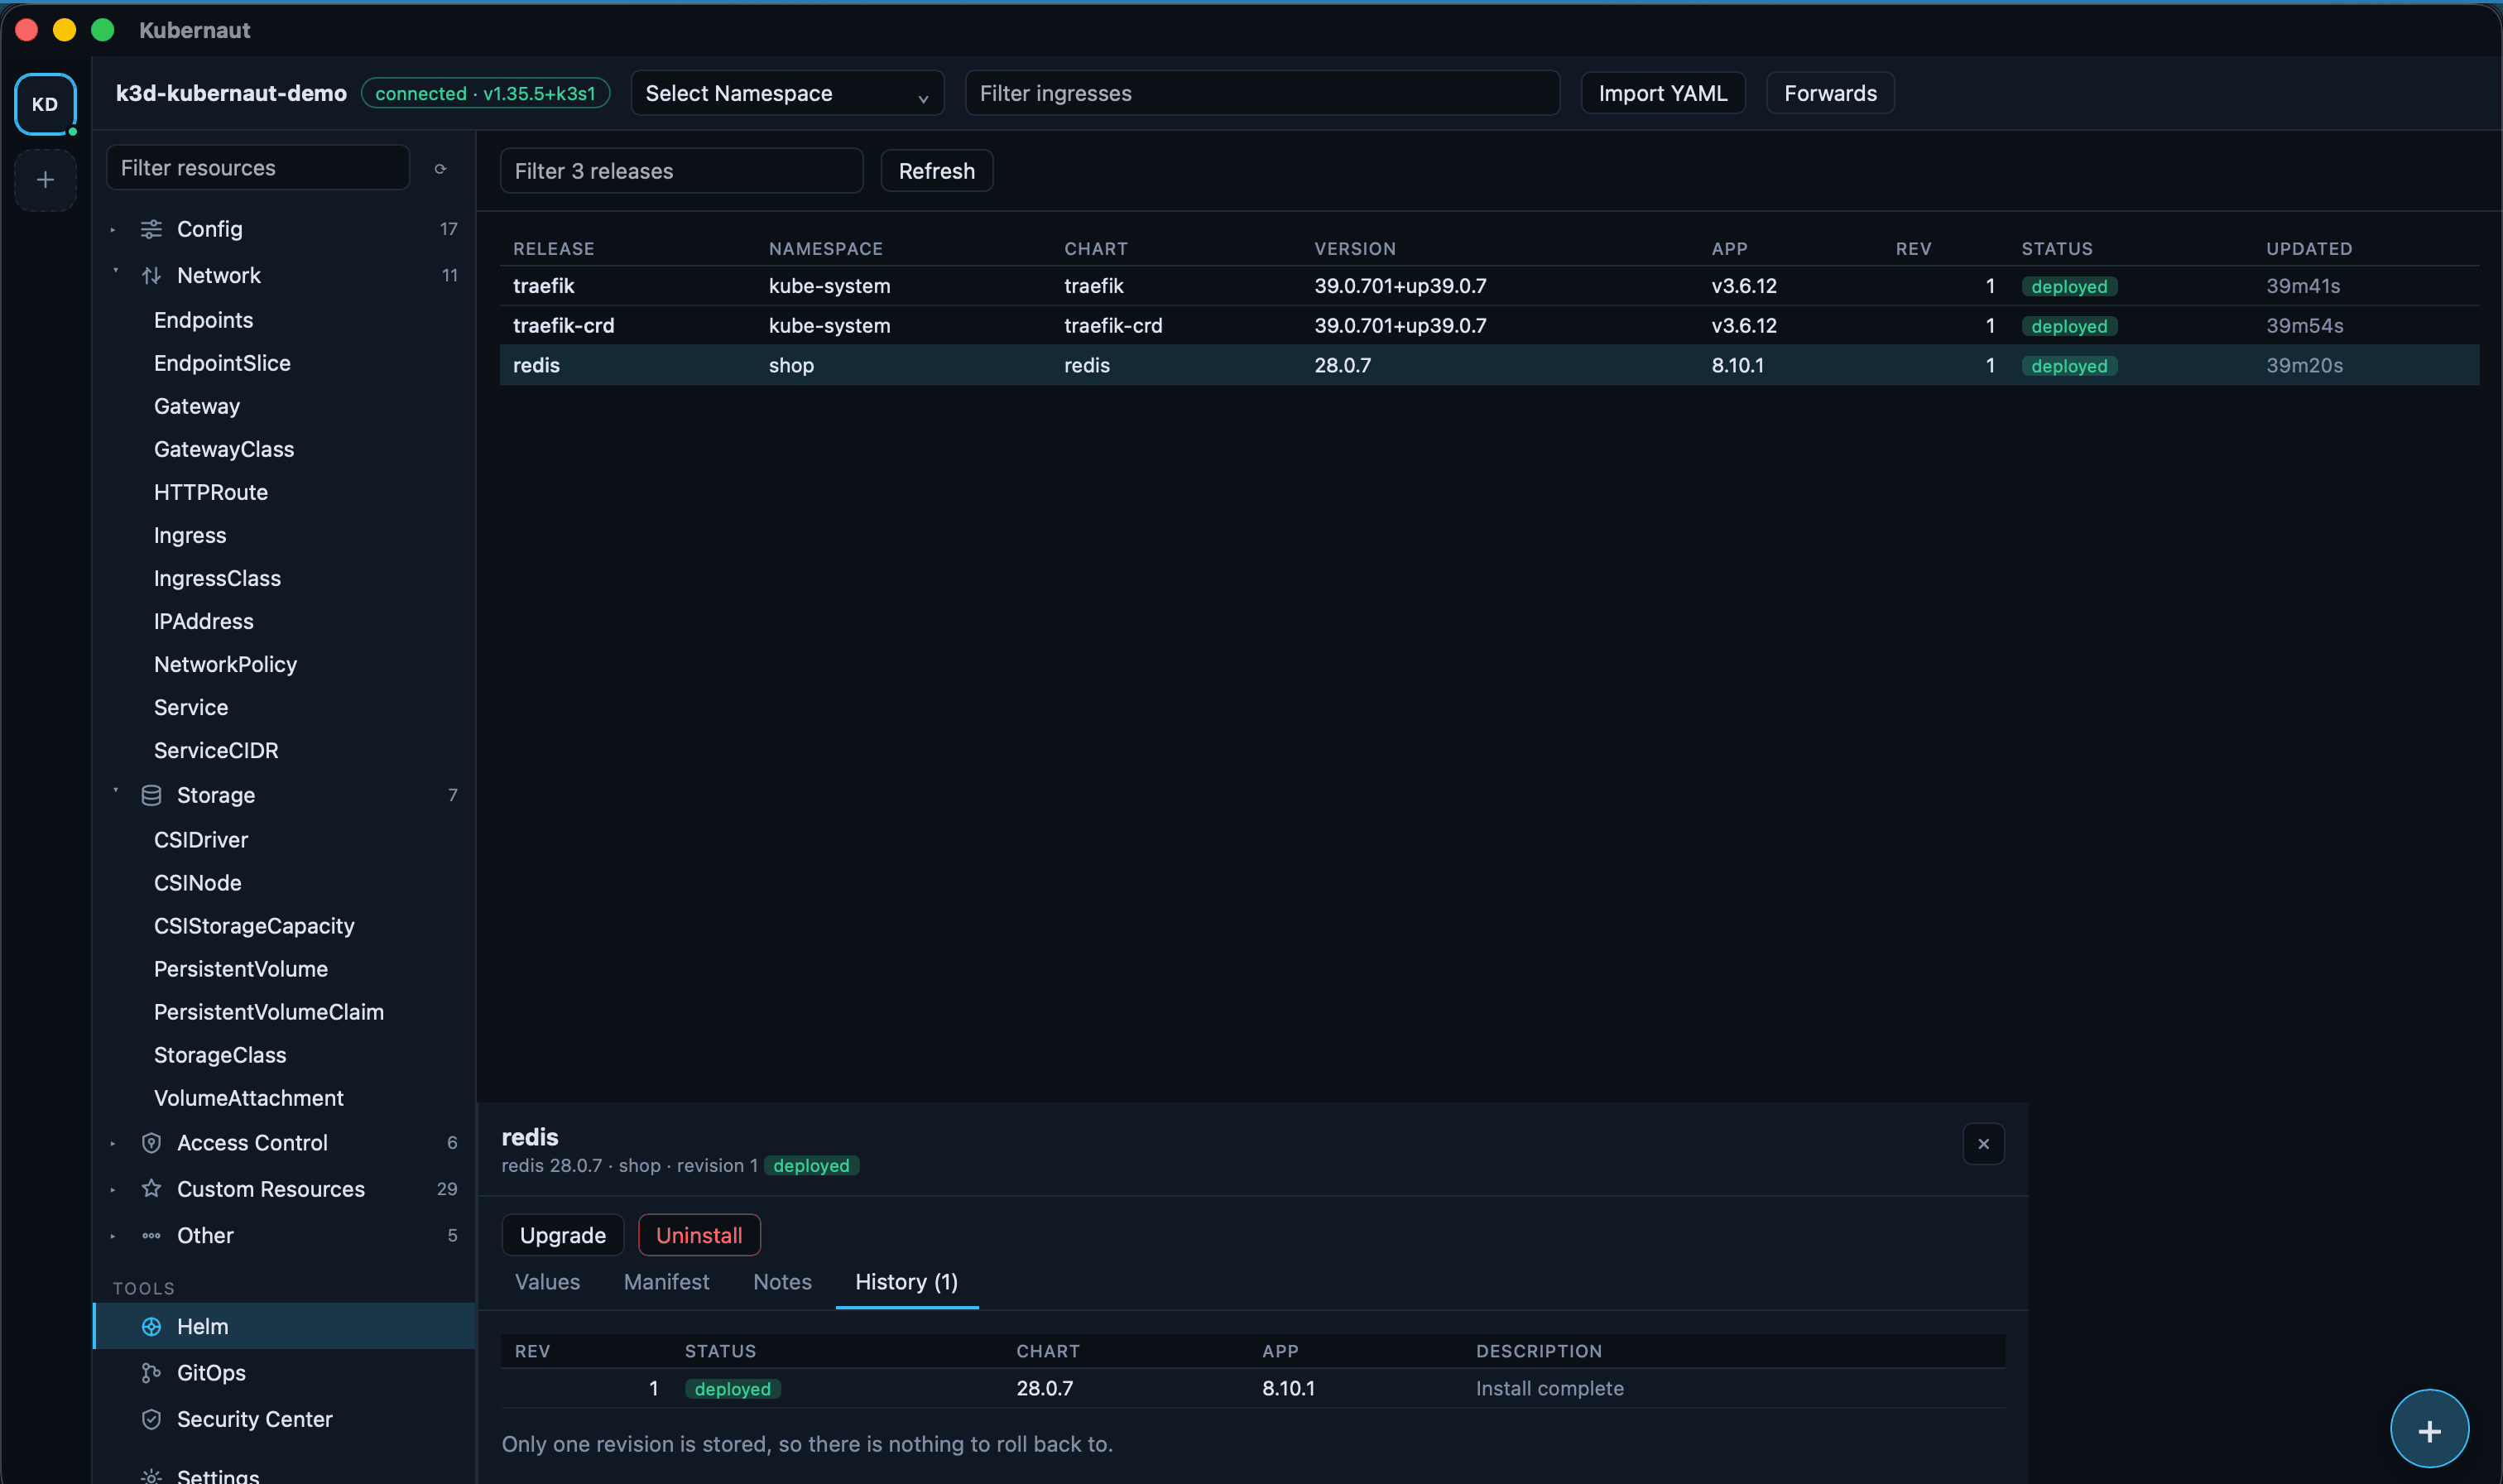Expand the Access Control category
The image size is (2503, 1484).
113,1143
